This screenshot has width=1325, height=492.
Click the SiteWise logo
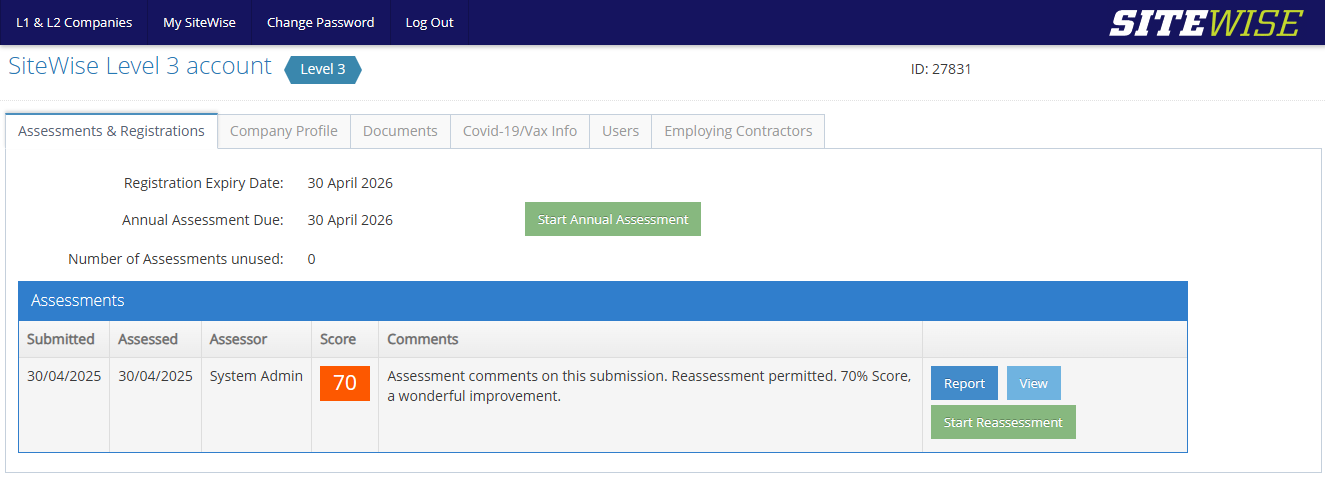(1206, 22)
